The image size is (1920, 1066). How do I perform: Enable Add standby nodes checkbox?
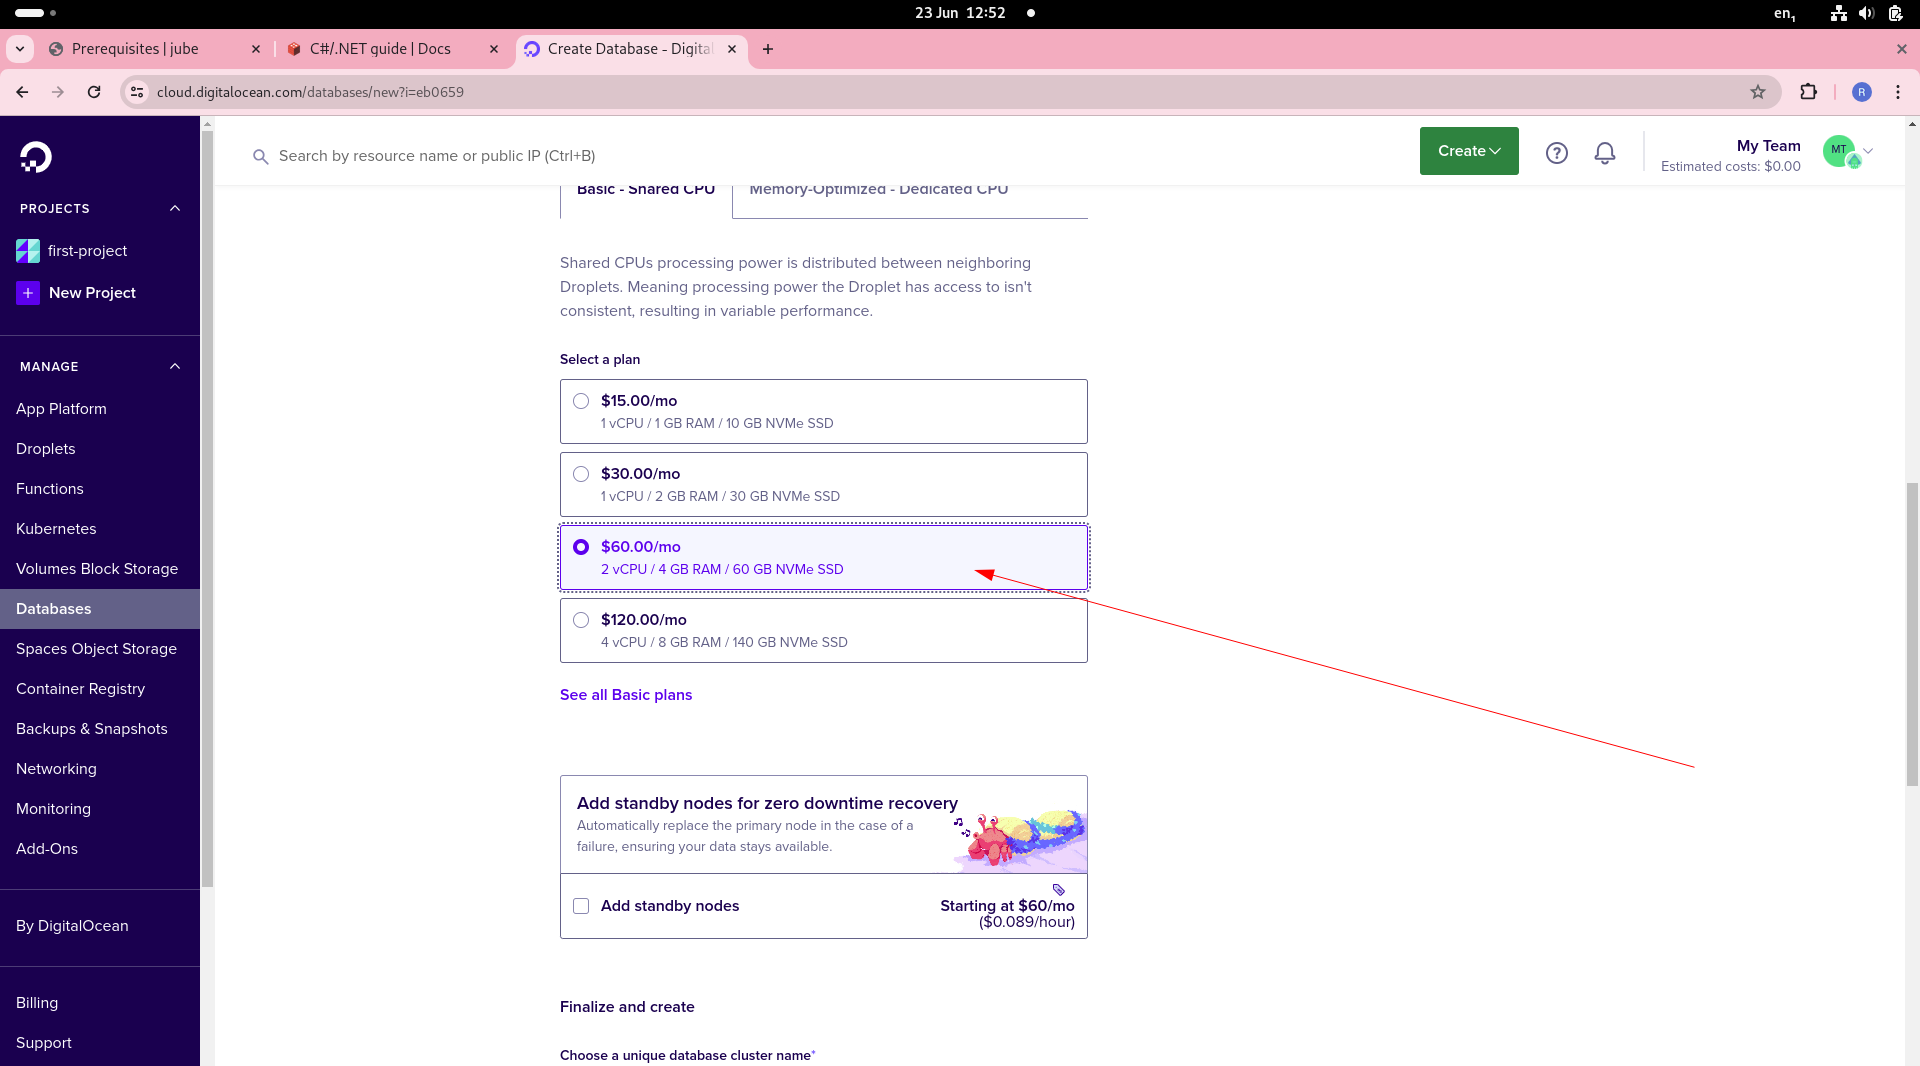click(x=581, y=906)
